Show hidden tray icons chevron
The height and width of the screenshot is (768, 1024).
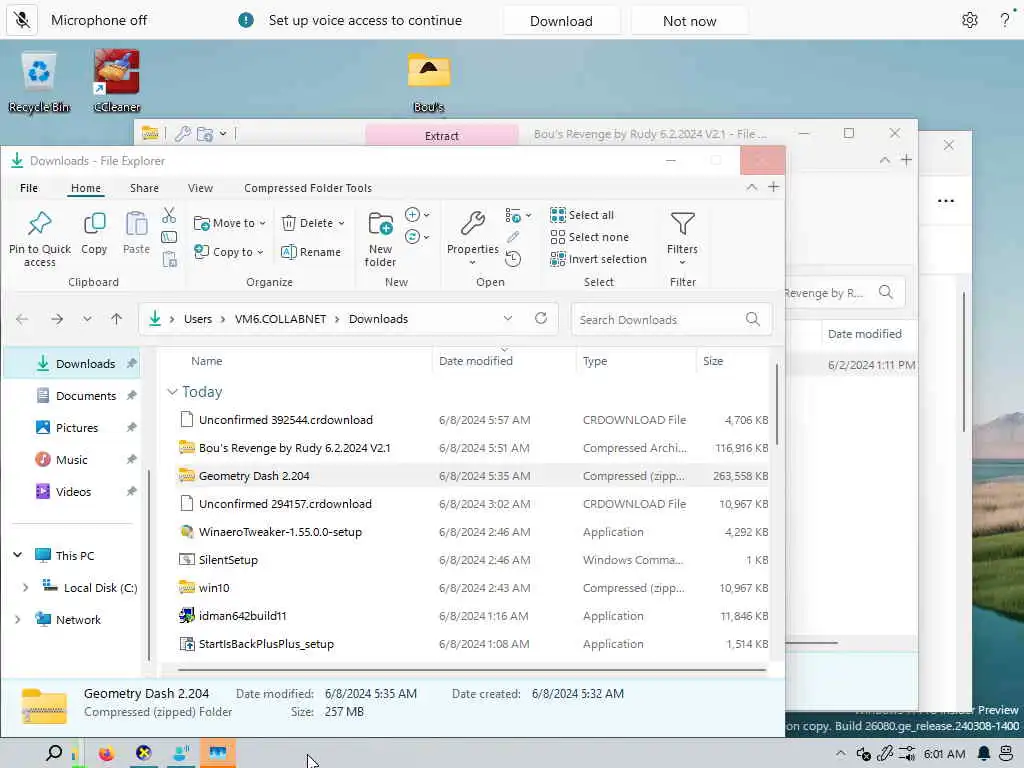[840, 754]
